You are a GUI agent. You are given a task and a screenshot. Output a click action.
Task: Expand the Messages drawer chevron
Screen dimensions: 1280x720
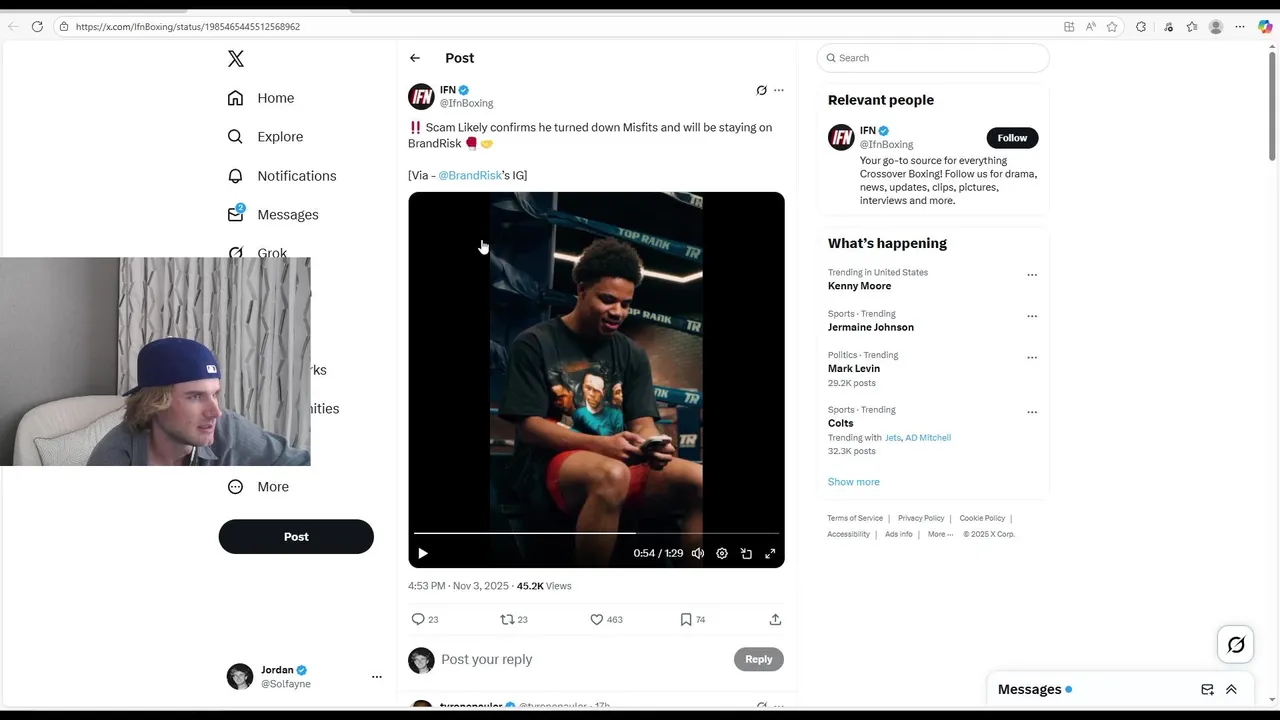tap(1231, 689)
